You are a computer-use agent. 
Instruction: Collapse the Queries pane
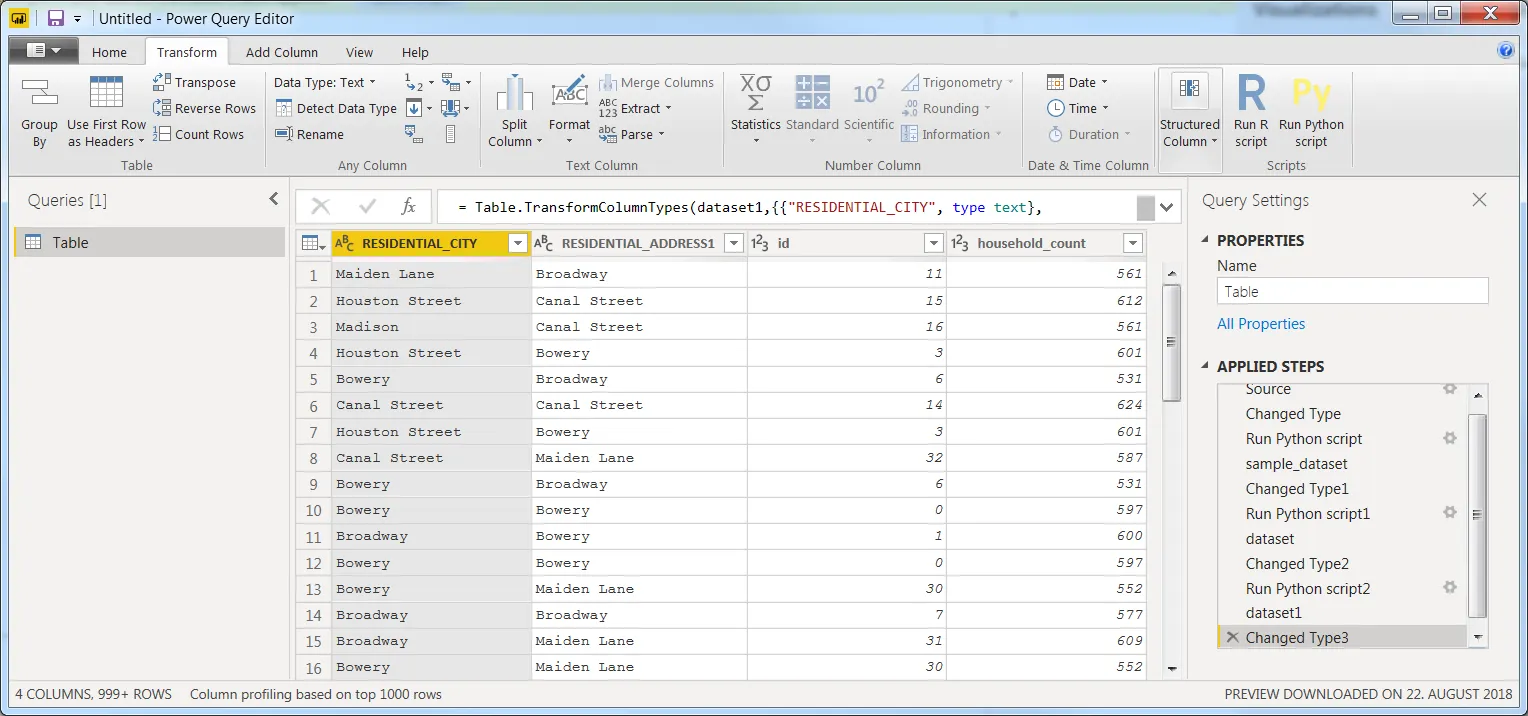coord(274,200)
